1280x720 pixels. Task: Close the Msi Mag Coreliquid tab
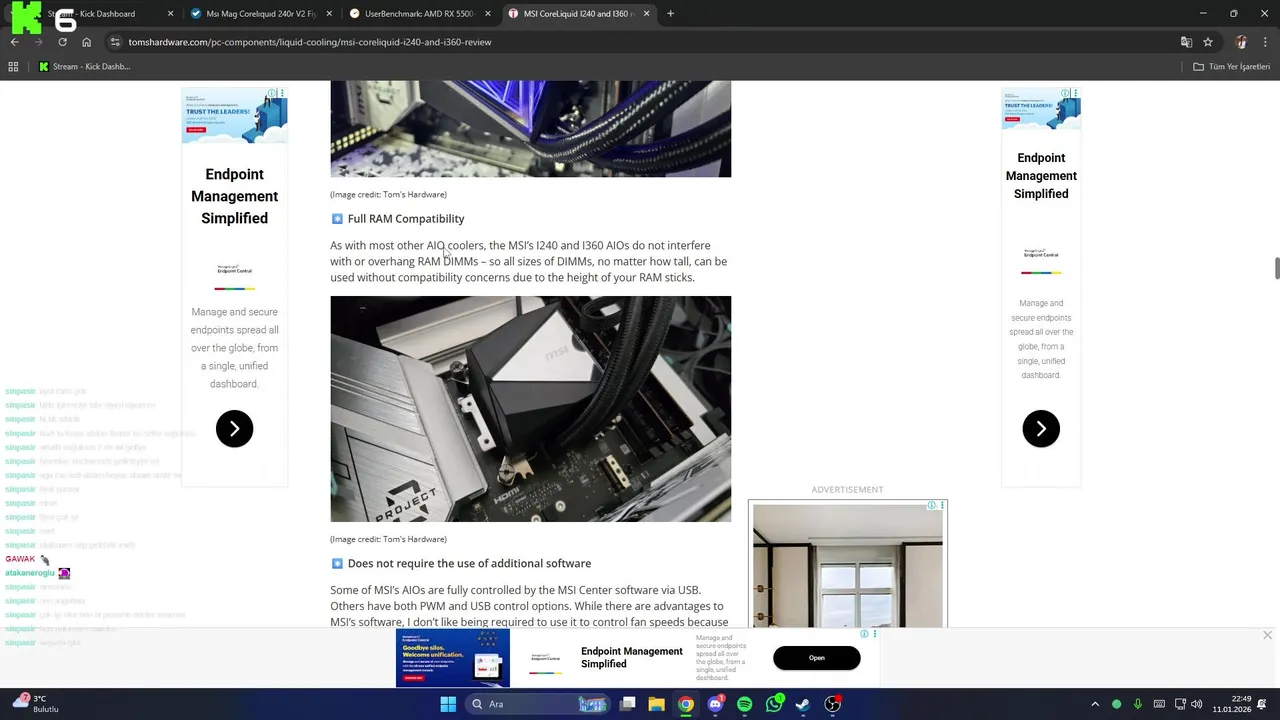tap(329, 14)
